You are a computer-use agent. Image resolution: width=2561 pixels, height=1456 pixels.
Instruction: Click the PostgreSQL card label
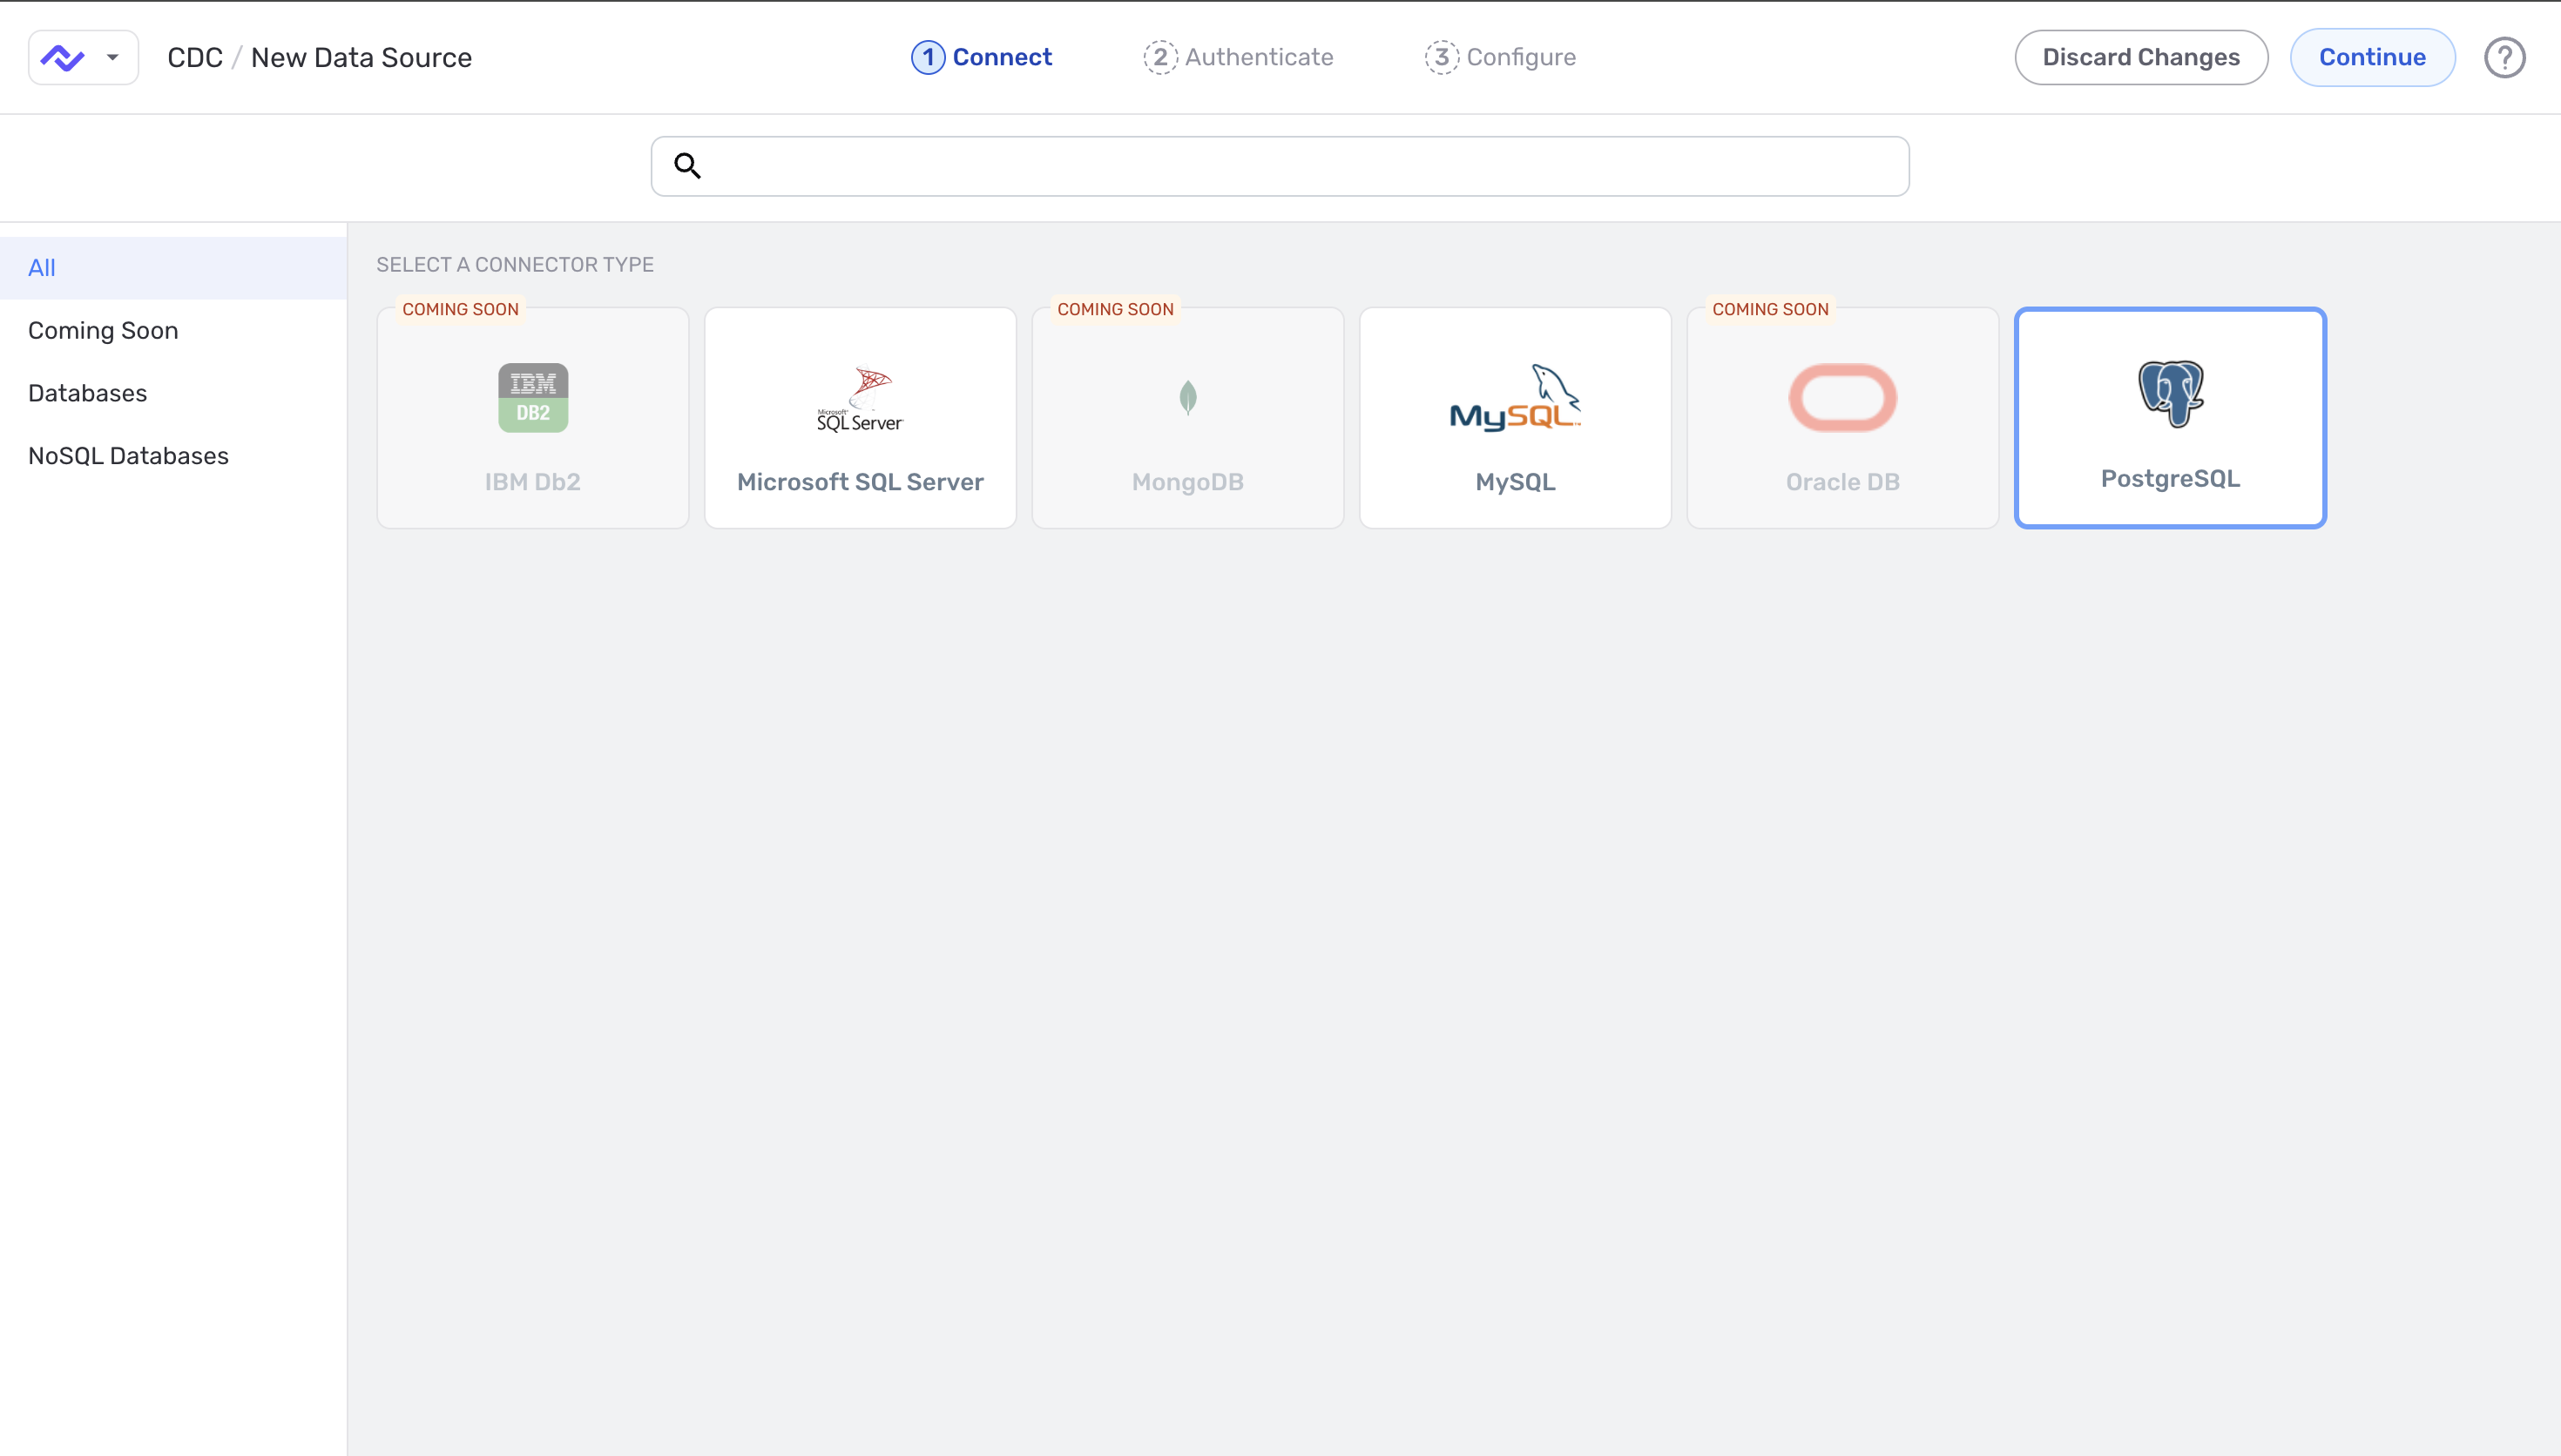[2170, 479]
